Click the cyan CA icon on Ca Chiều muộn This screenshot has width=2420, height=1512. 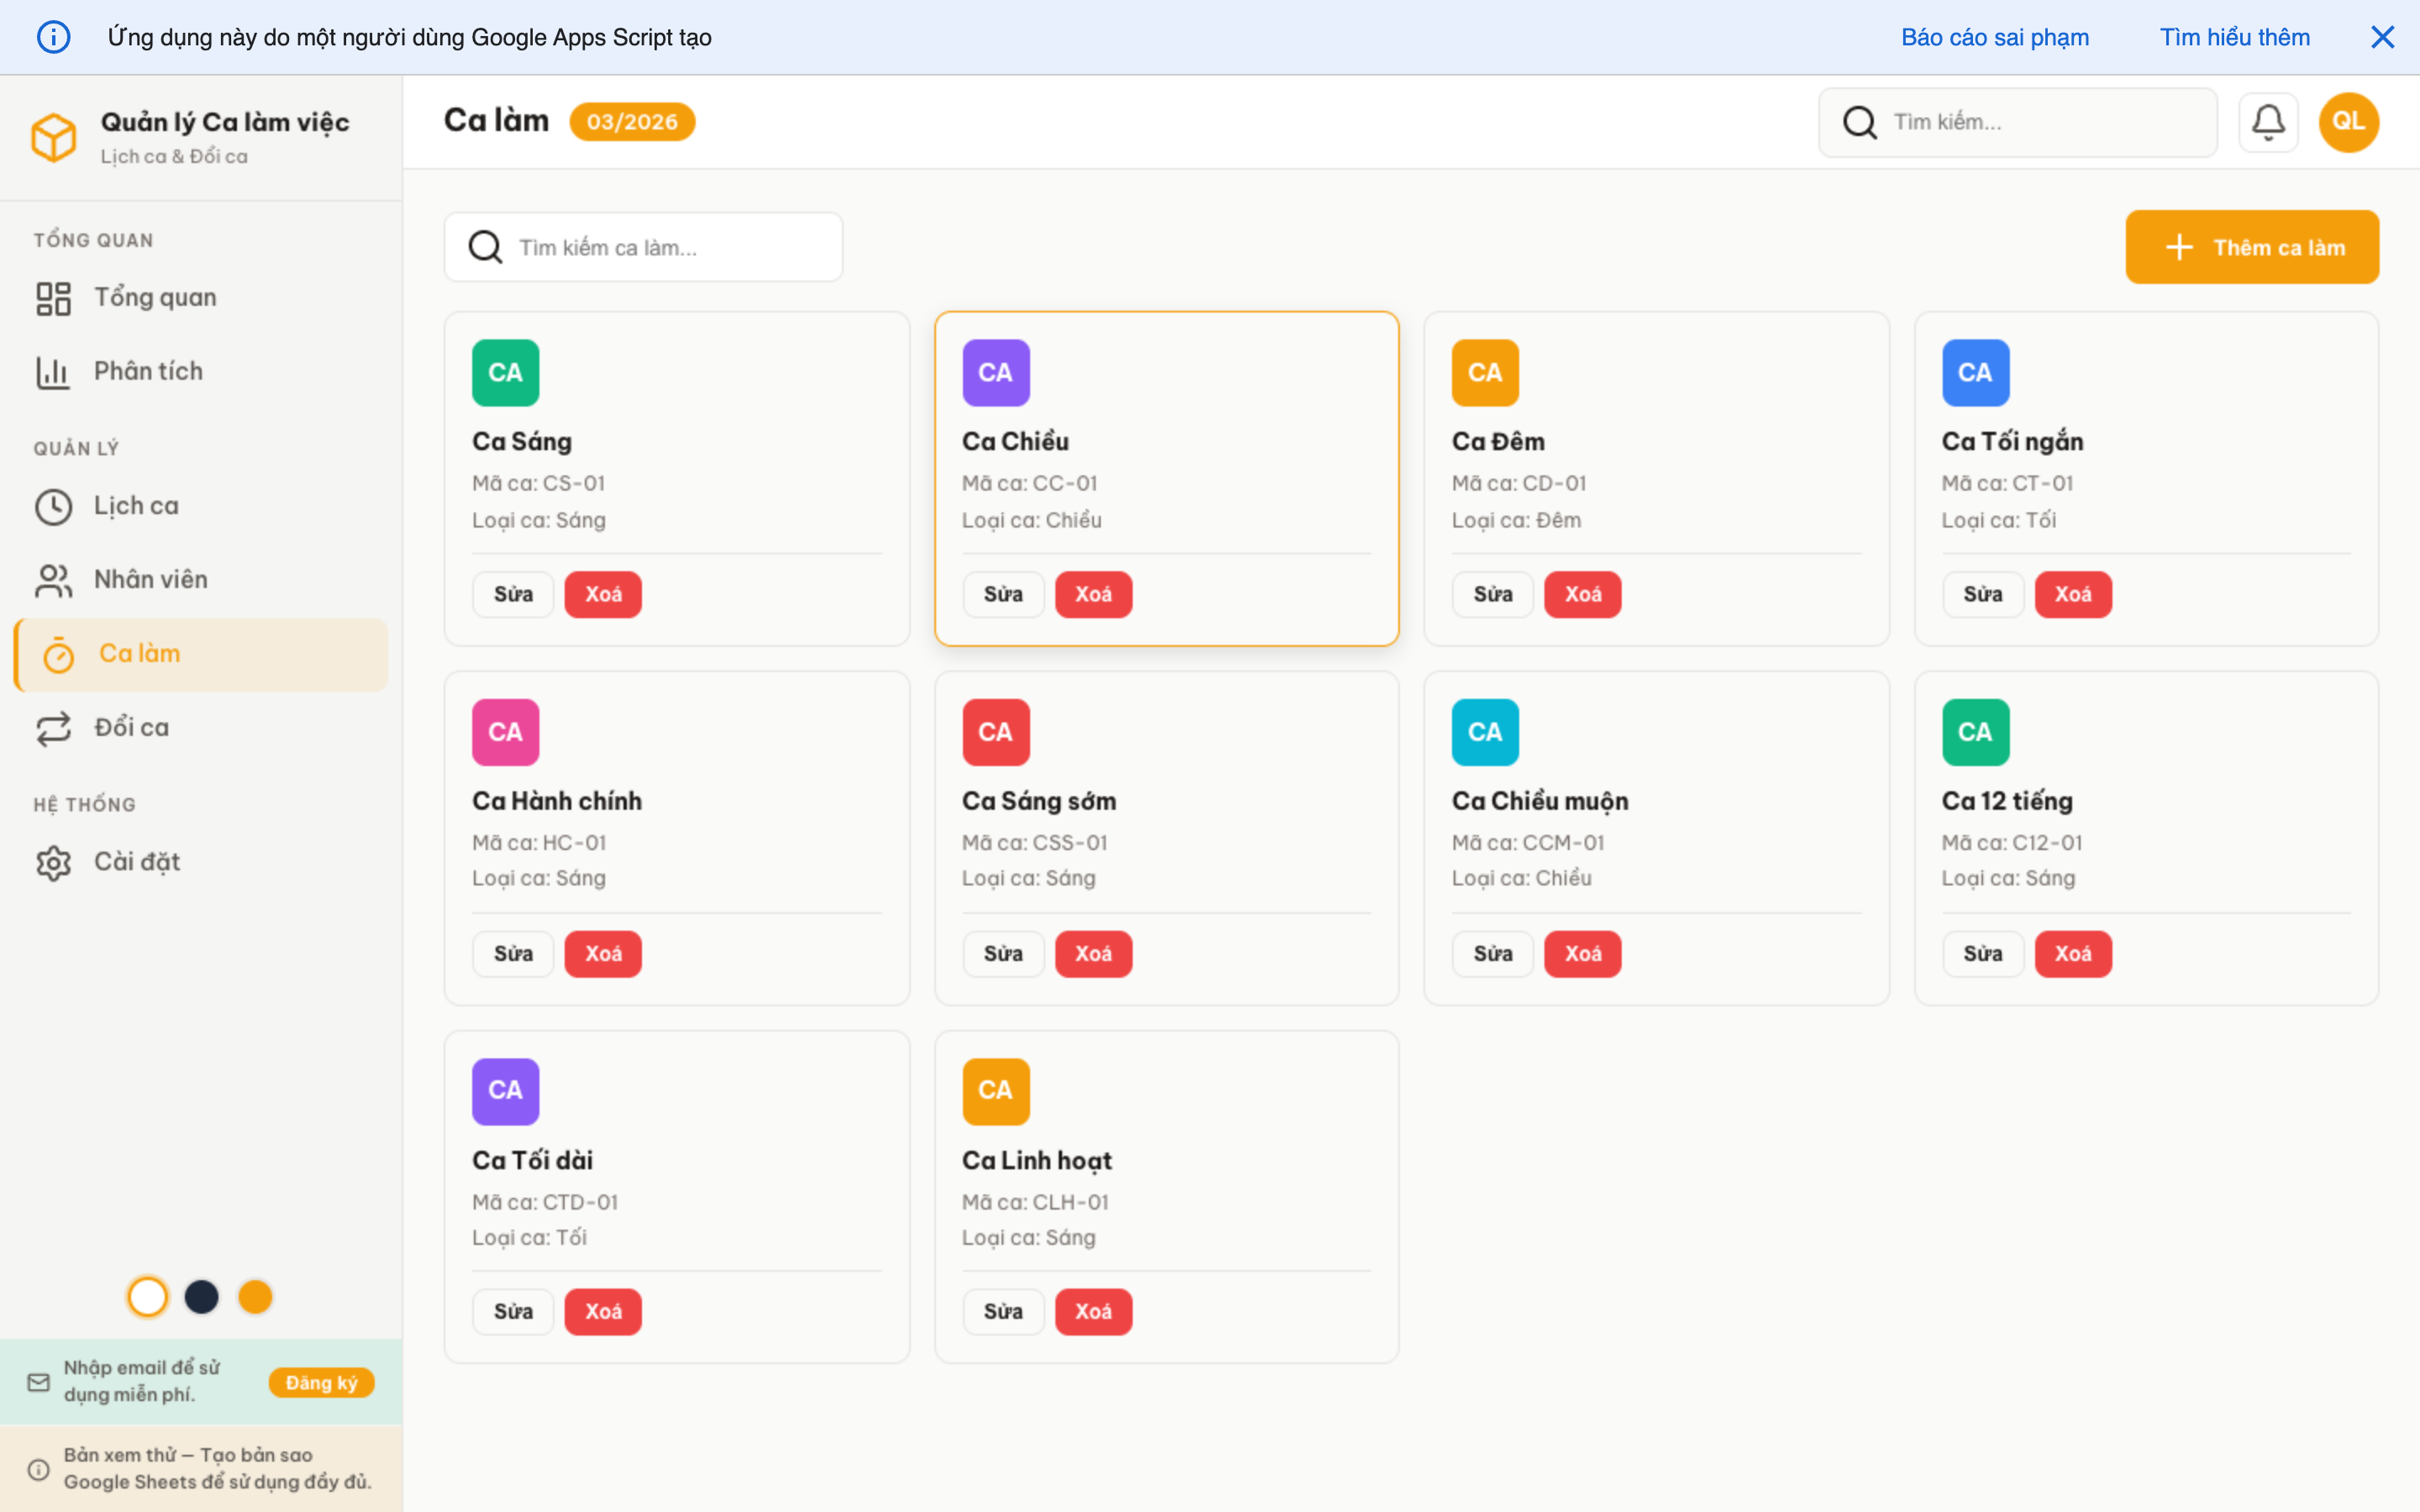(x=1484, y=732)
